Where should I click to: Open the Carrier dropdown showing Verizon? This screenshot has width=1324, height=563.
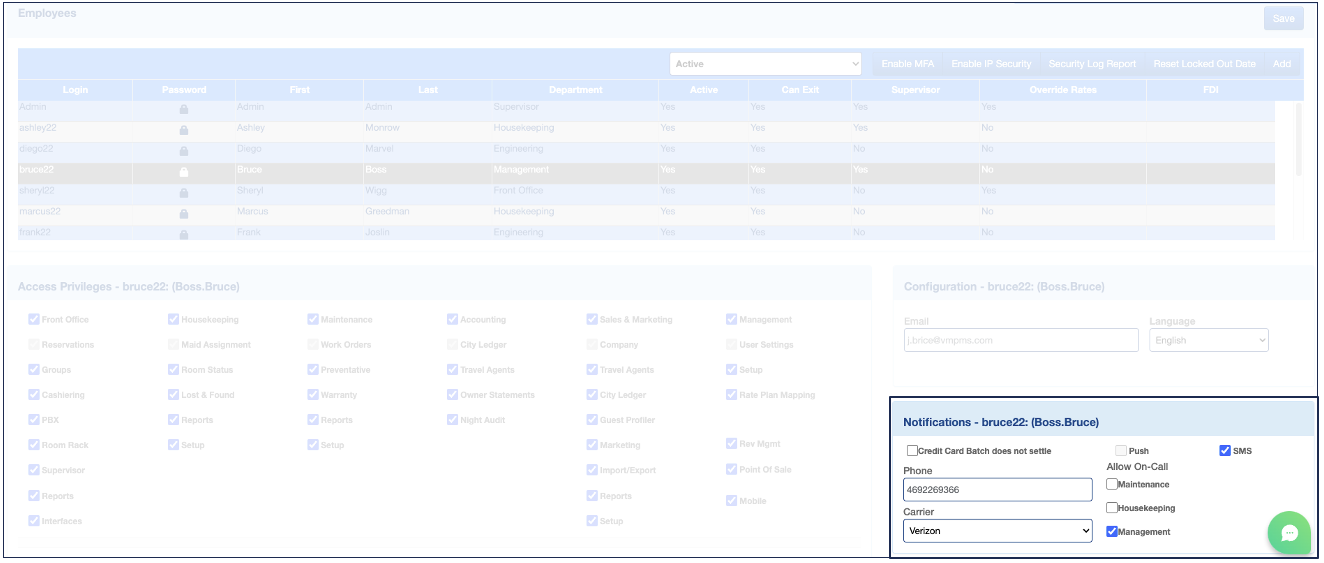997,531
